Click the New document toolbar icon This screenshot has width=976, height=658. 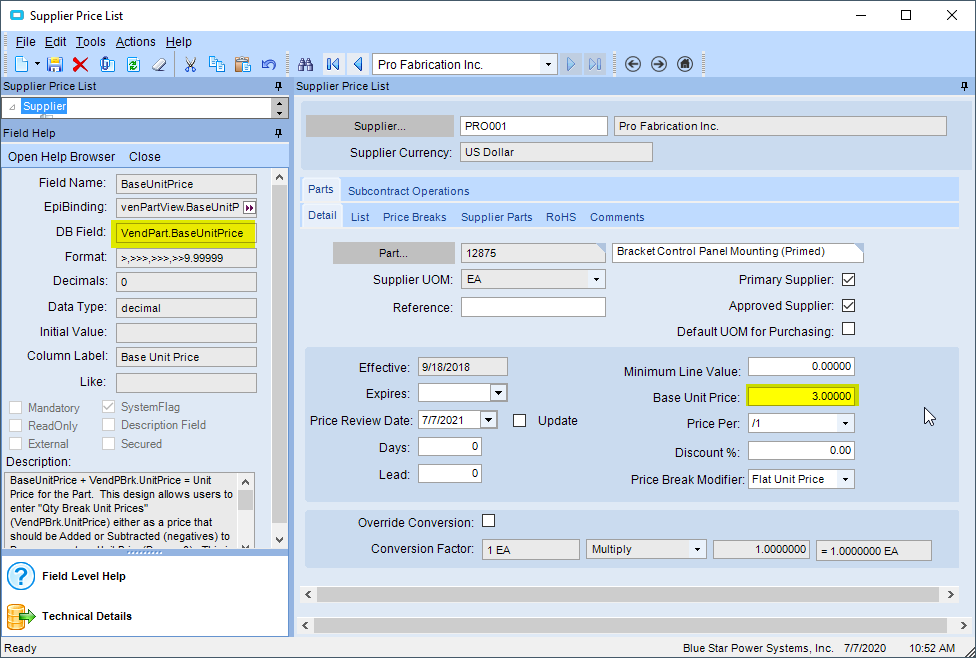pos(22,64)
